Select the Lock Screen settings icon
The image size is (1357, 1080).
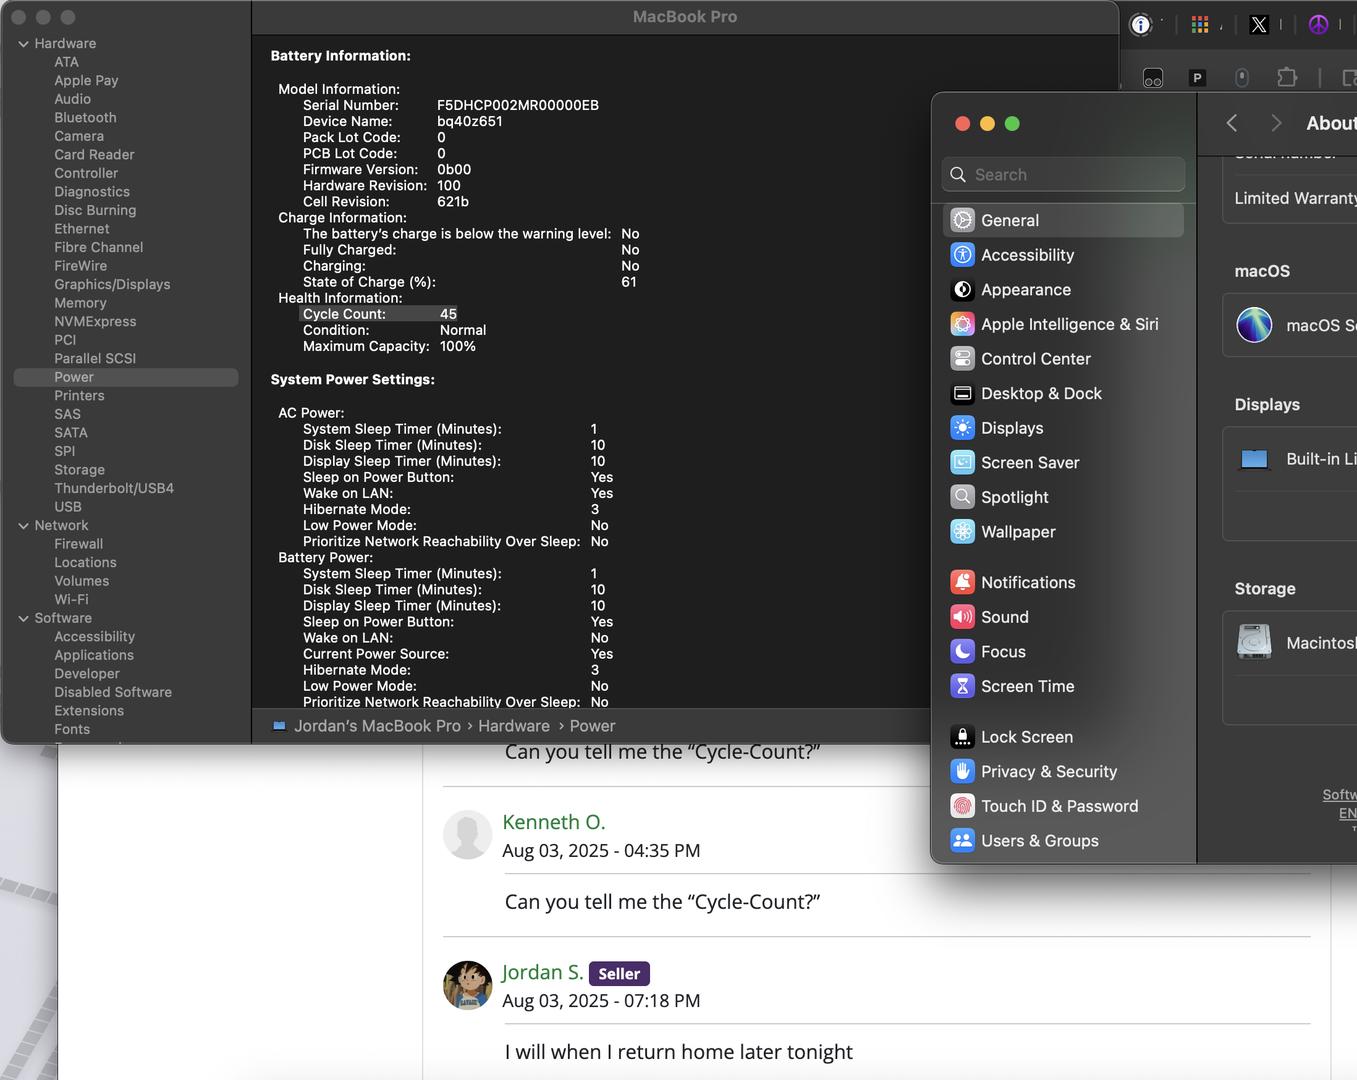tap(962, 737)
